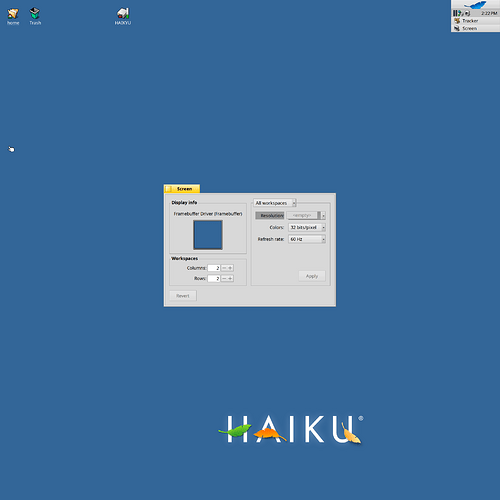This screenshot has height=500, width=500.
Task: Open the Screen entry in Deskbar
Action: 475,28
